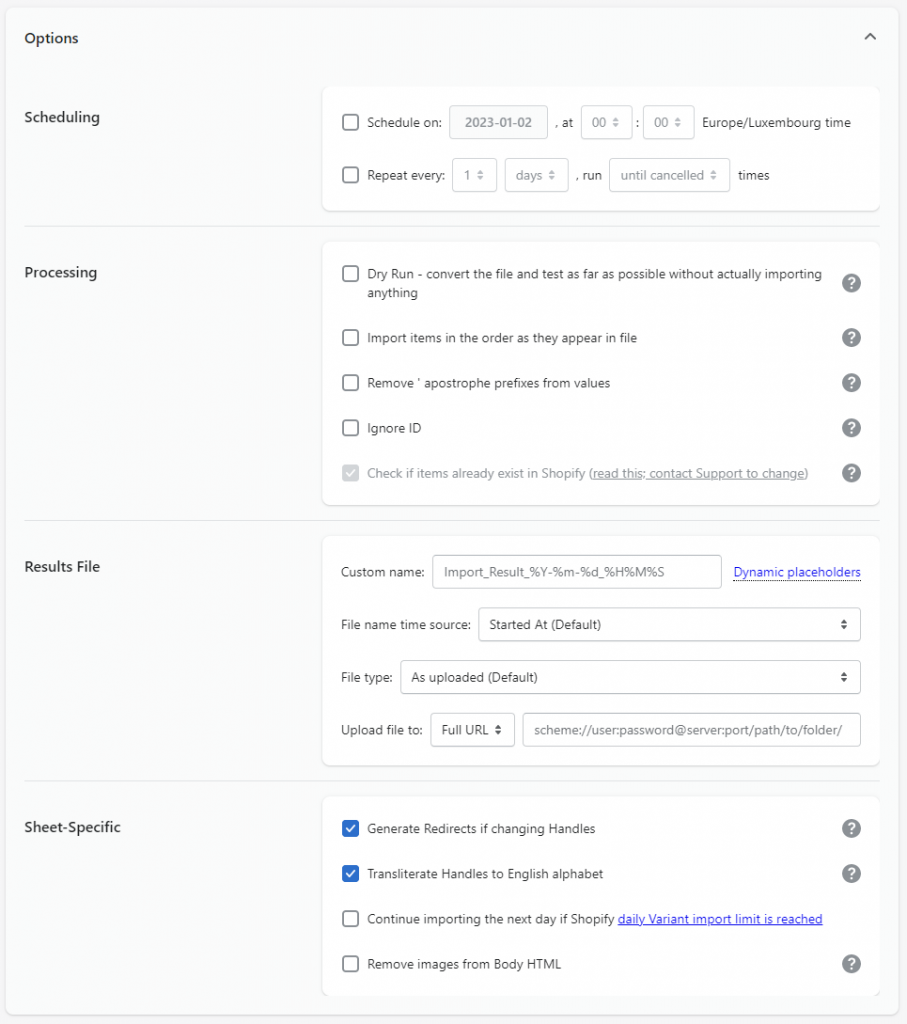907x1024 pixels.
Task: Adjust the schedule hour stepper
Action: click(x=607, y=122)
